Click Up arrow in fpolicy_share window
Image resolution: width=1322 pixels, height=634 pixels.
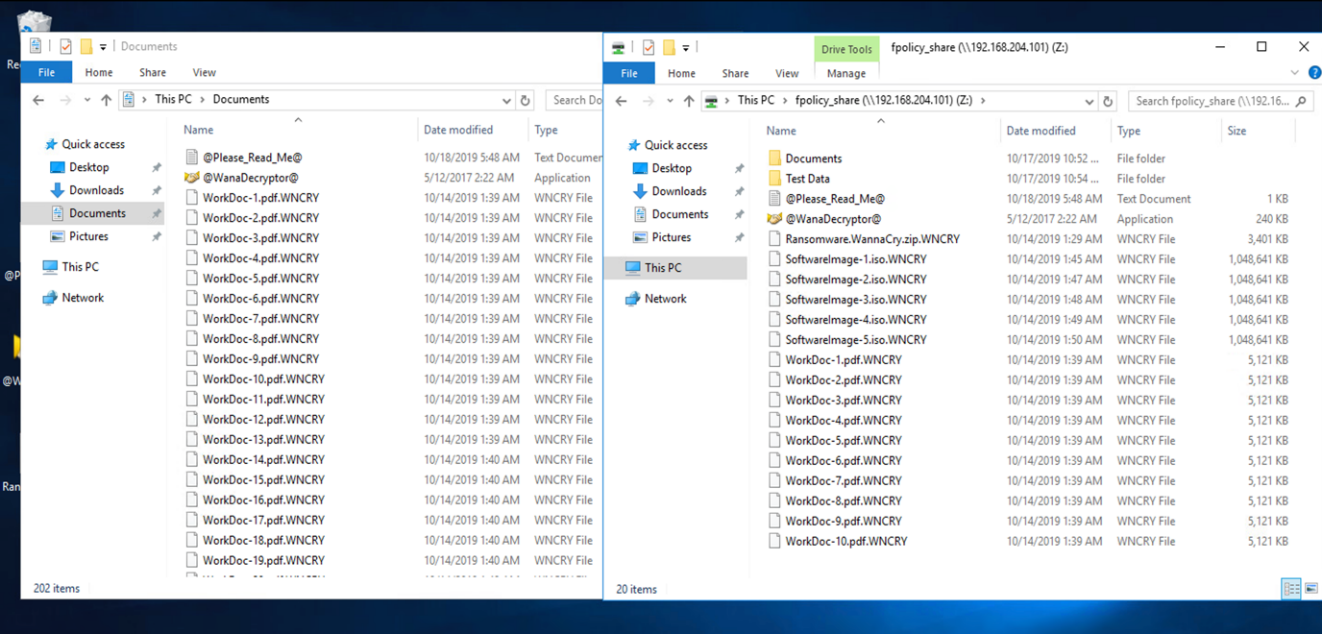click(689, 101)
